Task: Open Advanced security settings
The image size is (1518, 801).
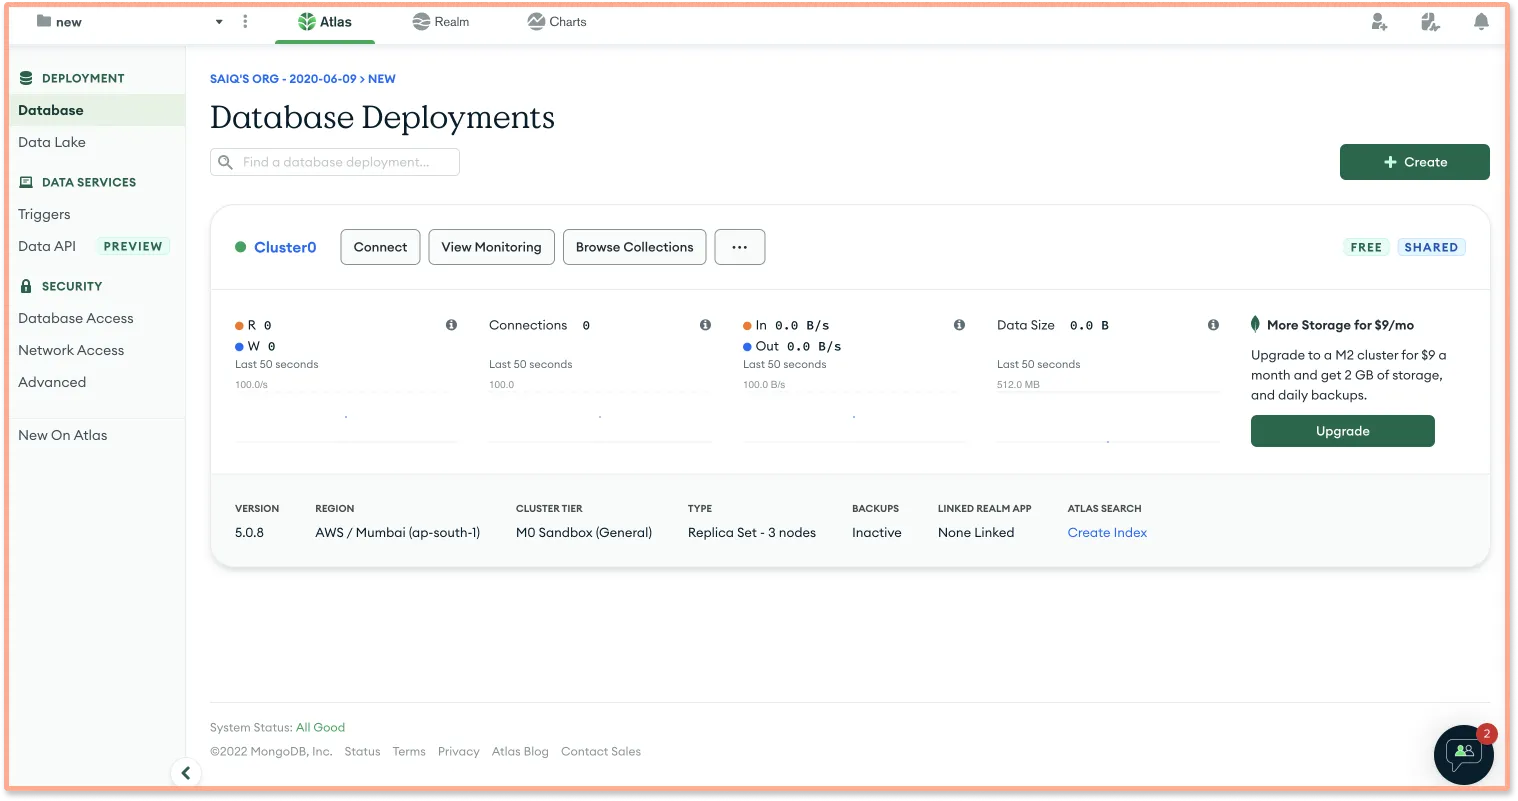Action: tap(52, 382)
